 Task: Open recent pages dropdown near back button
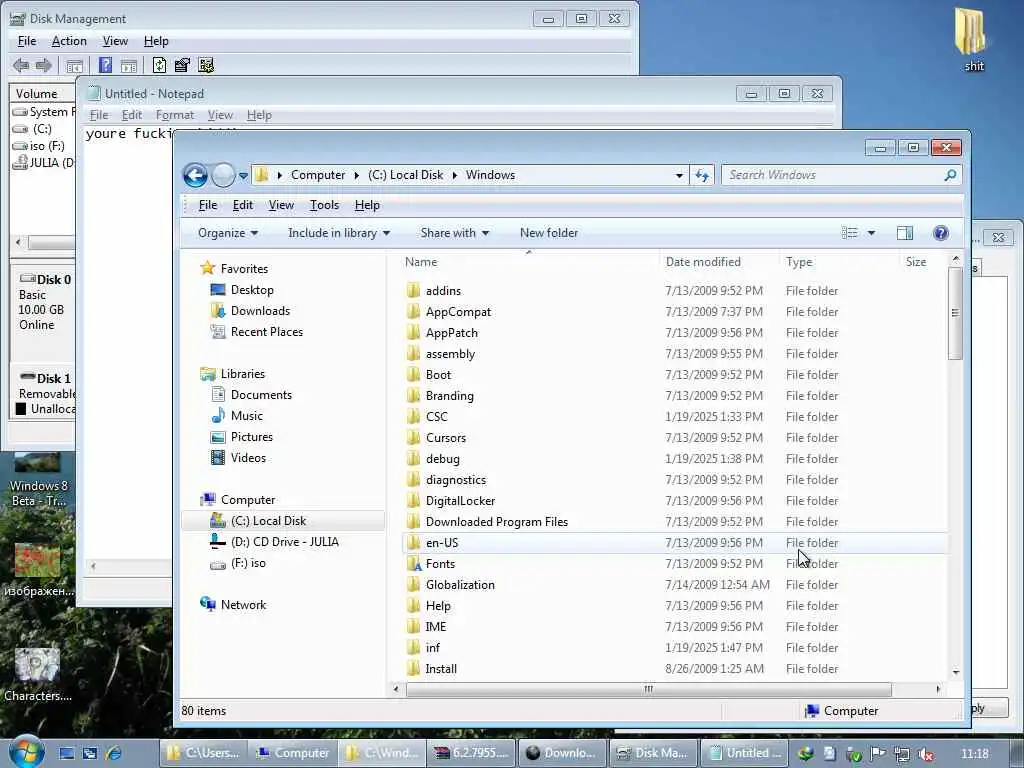pos(243,176)
